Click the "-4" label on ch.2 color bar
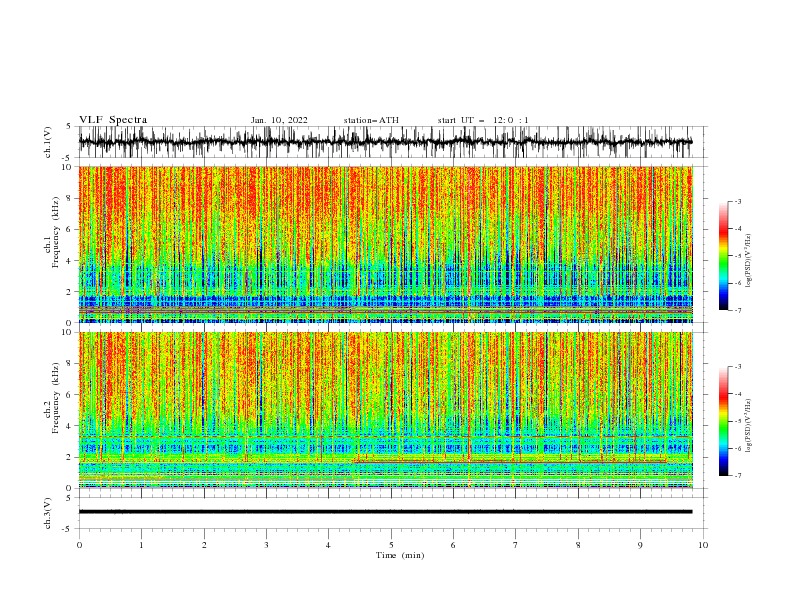This screenshot has width=792, height=612. tap(738, 394)
